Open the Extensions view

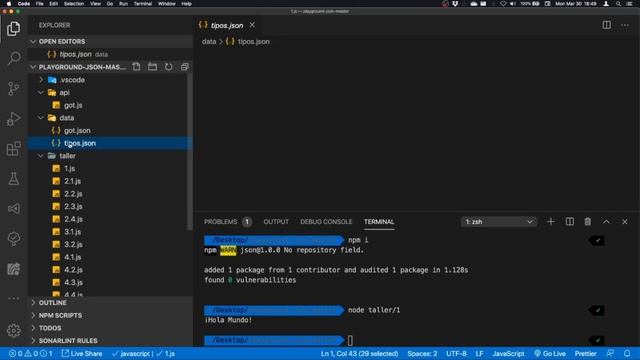tap(13, 149)
